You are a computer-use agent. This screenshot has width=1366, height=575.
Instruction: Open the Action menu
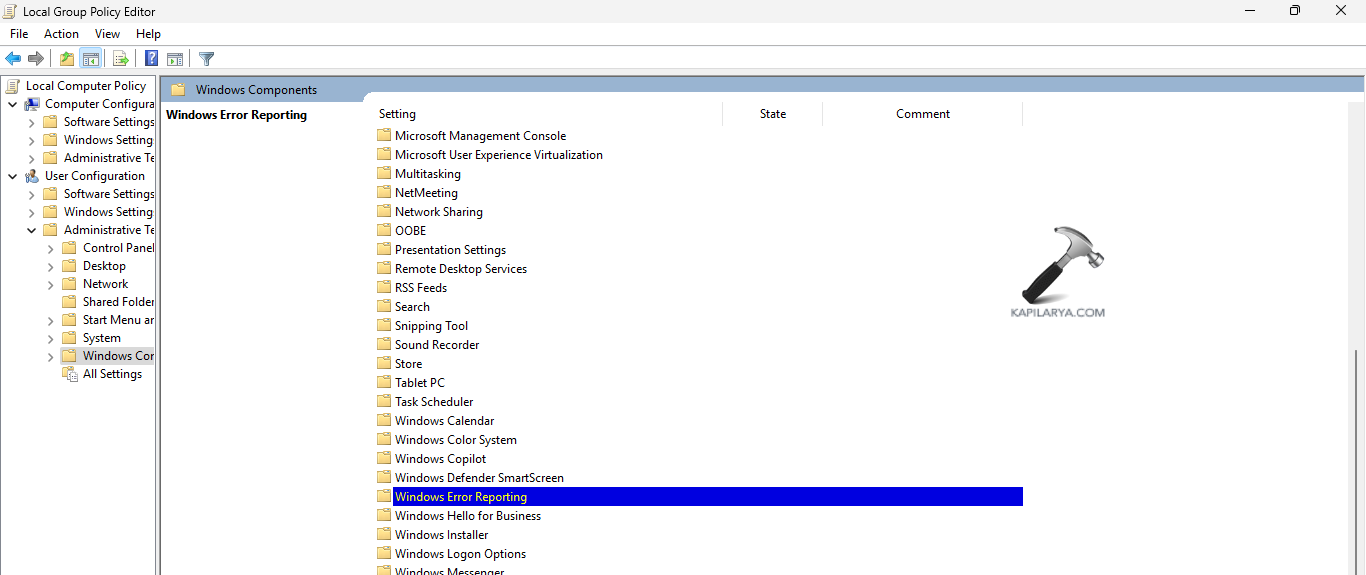(61, 34)
